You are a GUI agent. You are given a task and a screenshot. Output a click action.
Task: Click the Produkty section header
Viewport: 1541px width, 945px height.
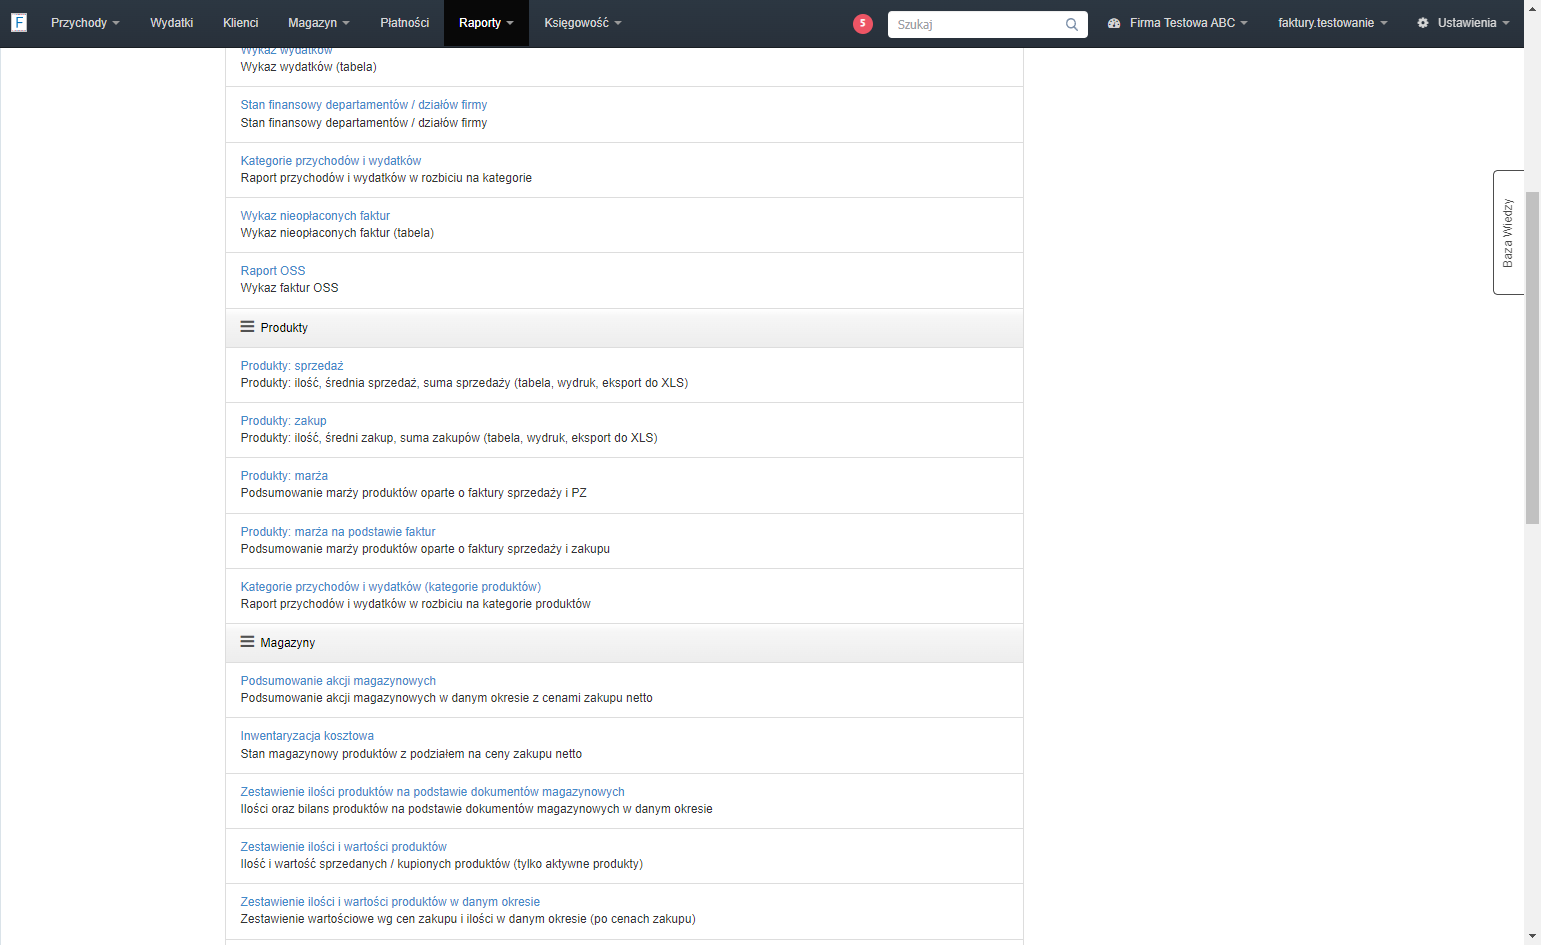coord(624,328)
